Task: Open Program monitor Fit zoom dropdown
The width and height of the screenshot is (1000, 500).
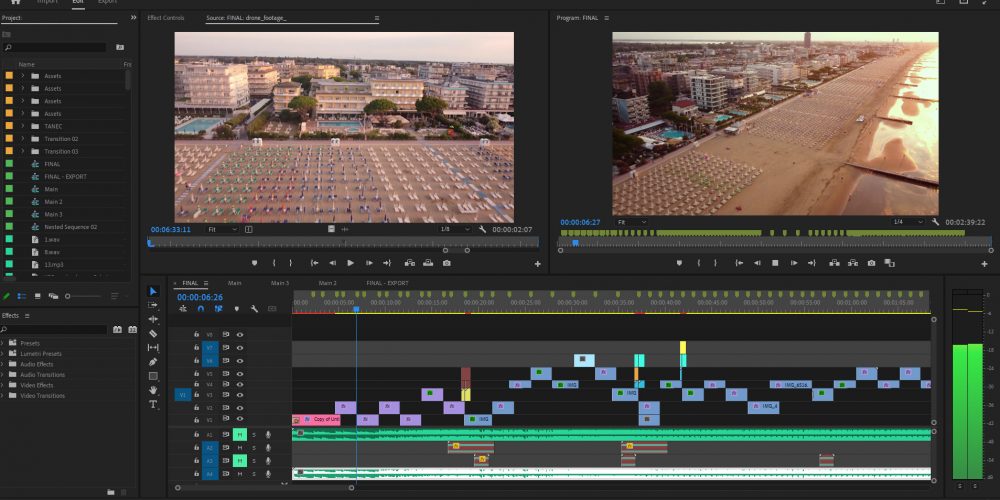Action: click(x=631, y=222)
